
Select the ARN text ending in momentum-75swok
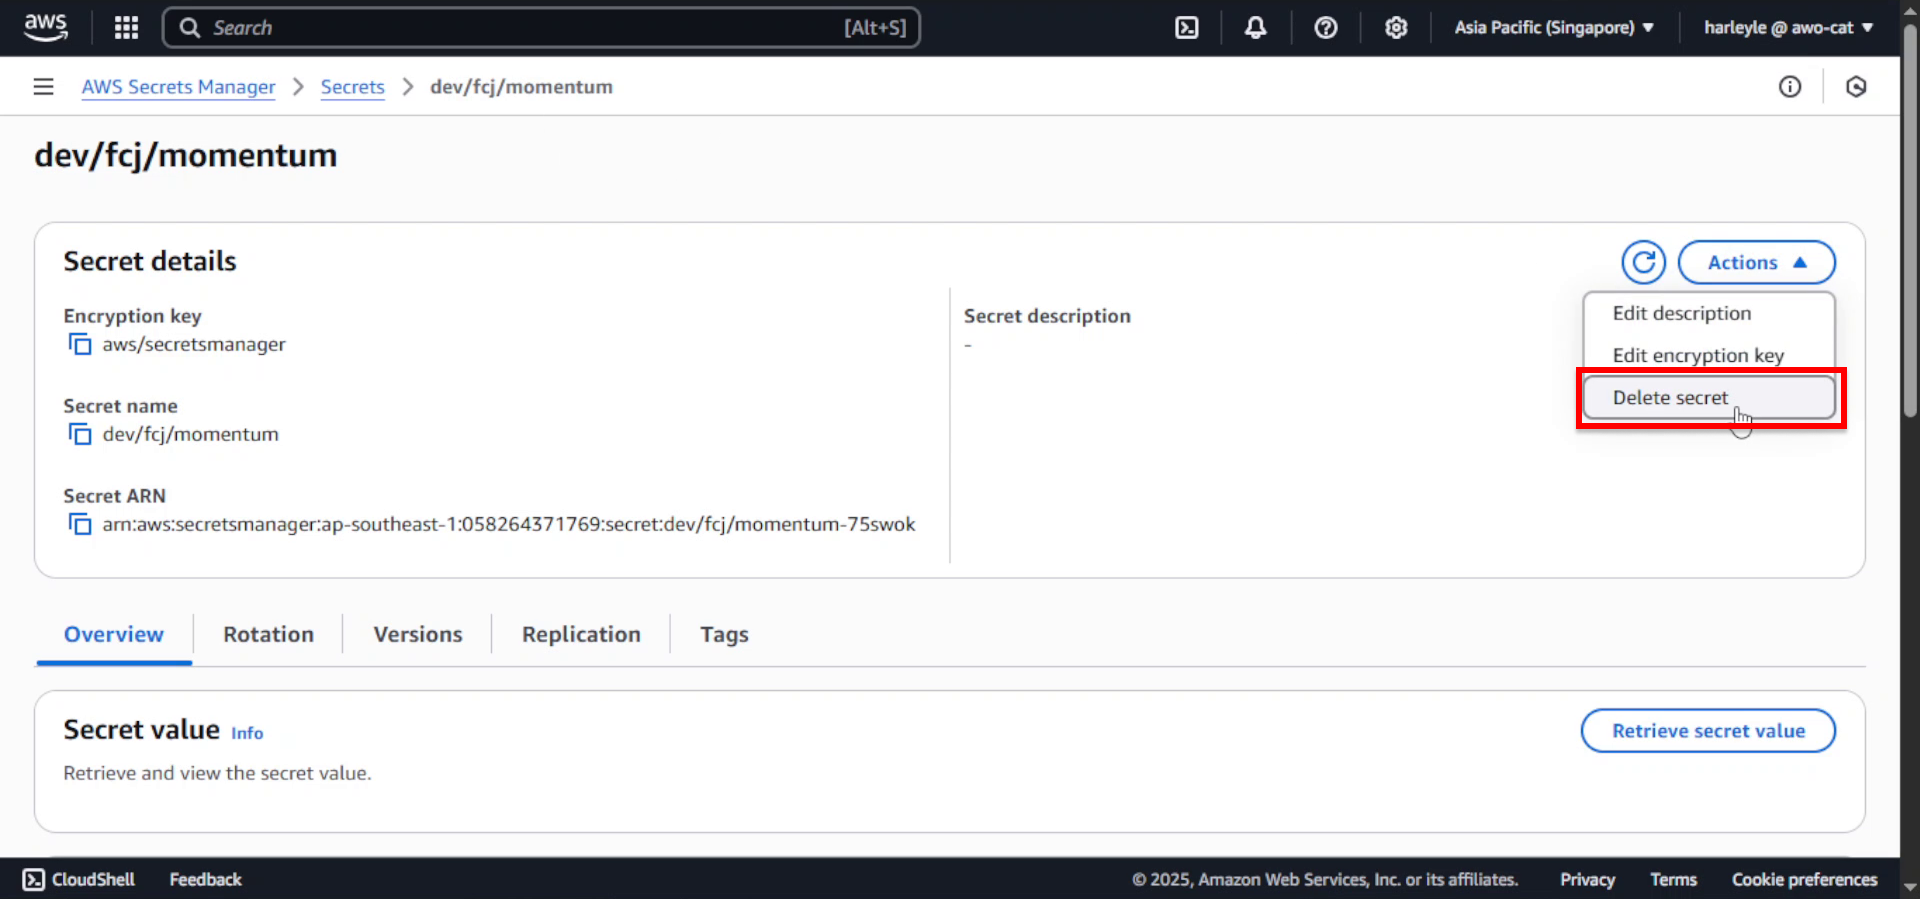coord(508,524)
